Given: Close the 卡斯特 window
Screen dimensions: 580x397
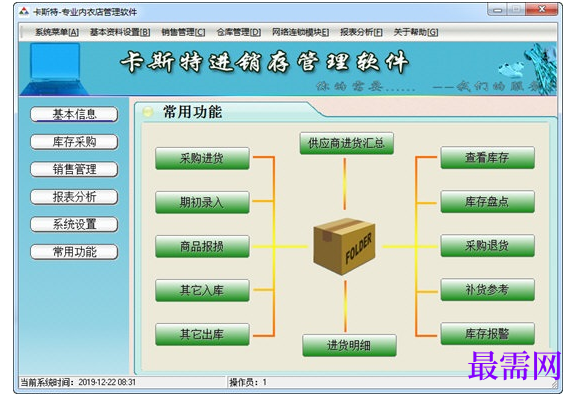Looking at the screenshot, I should pyautogui.click(x=542, y=10).
